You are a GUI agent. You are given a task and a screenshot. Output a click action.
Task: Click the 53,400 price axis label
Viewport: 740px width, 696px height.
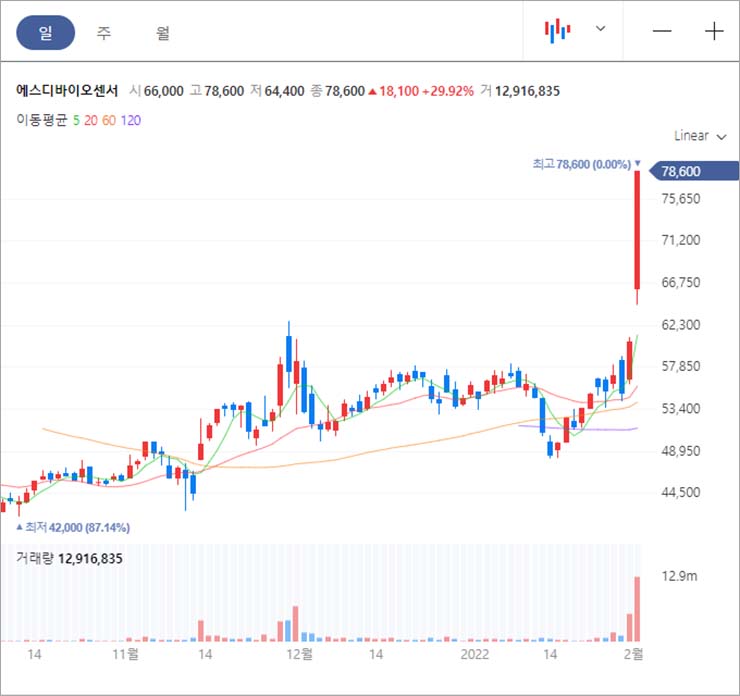pyautogui.click(x=681, y=408)
